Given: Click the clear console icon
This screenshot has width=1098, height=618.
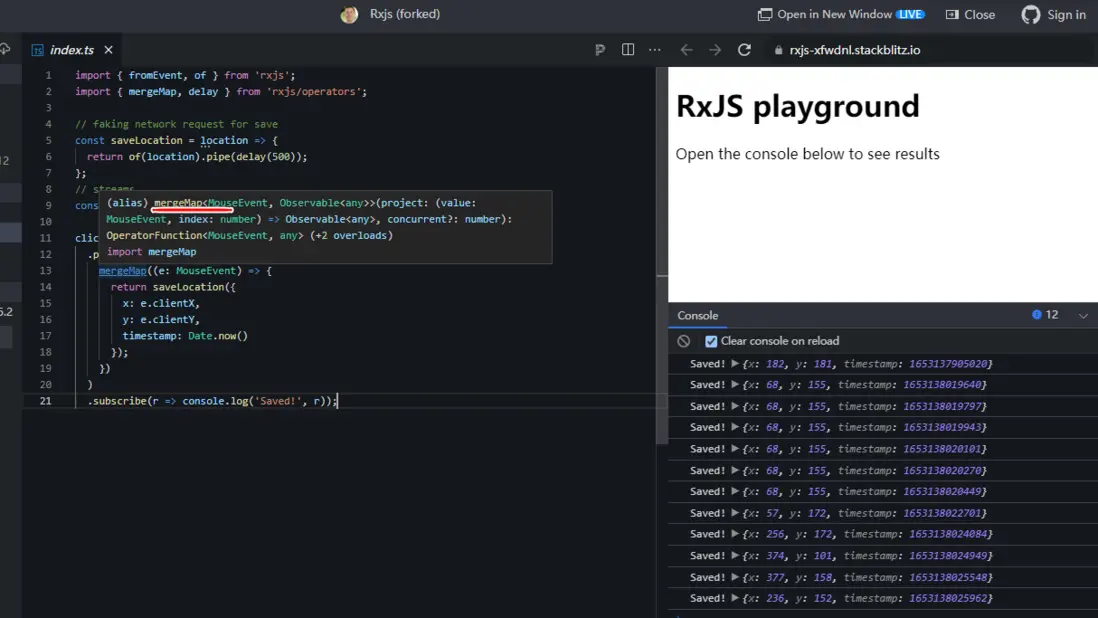Looking at the screenshot, I should click(x=684, y=341).
